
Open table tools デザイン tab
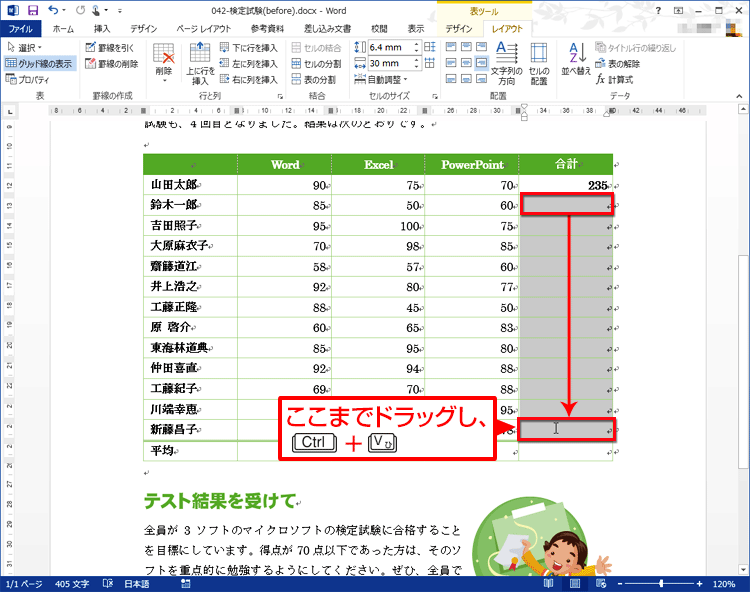[459, 29]
